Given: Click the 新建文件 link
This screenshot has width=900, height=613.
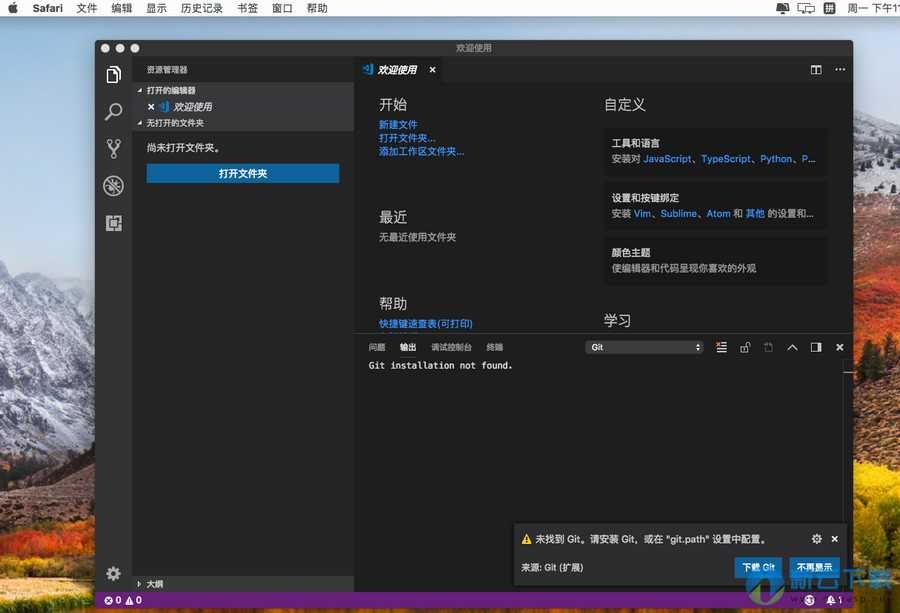Looking at the screenshot, I should [x=398, y=124].
